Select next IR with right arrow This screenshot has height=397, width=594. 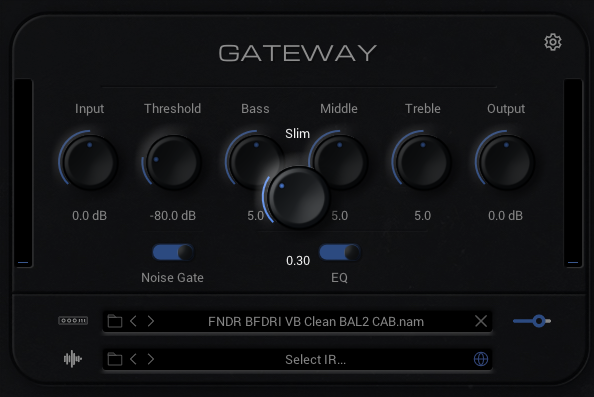151,359
